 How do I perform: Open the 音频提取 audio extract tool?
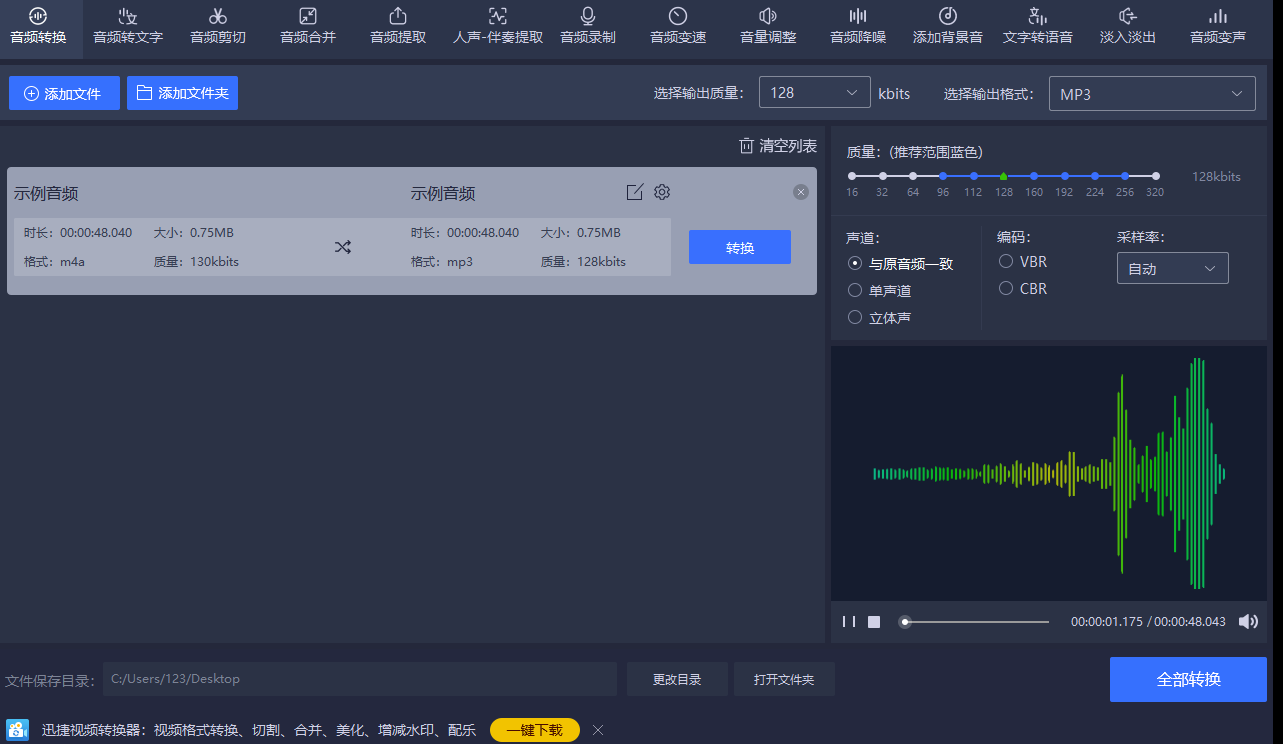coord(398,26)
